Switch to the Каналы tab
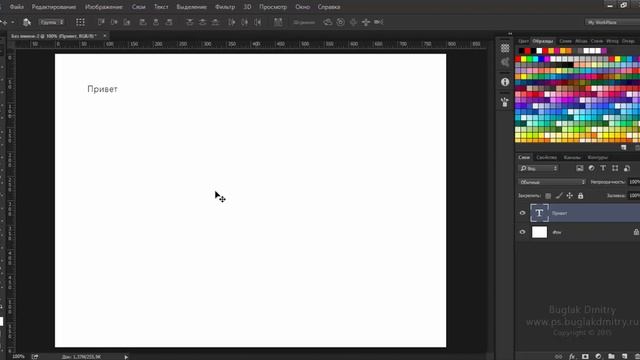Image resolution: width=640 pixels, height=360 pixels. coord(572,158)
